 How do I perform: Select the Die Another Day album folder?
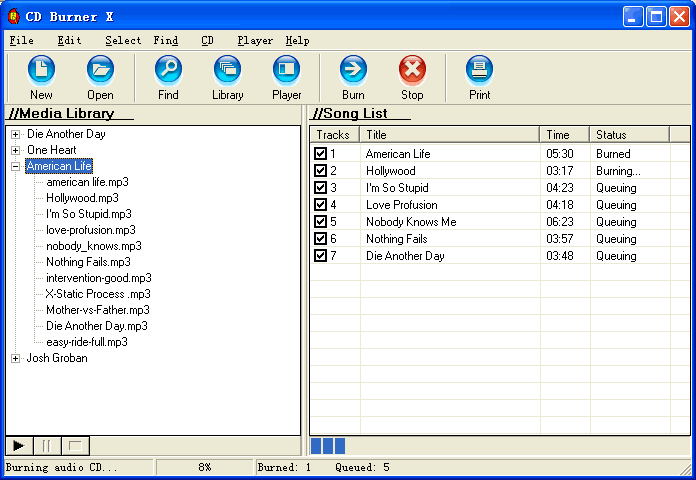point(66,134)
